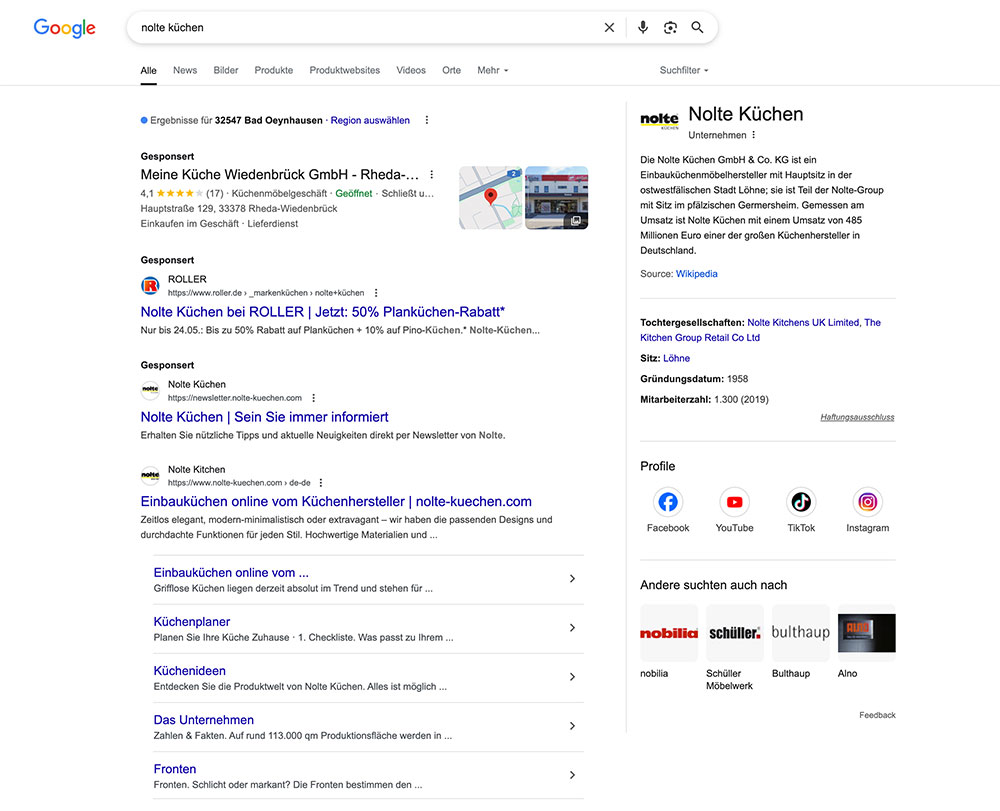Open 'Nolte Küchen bei ROLLER' ad link
The width and height of the screenshot is (1000, 811).
tap(322, 312)
